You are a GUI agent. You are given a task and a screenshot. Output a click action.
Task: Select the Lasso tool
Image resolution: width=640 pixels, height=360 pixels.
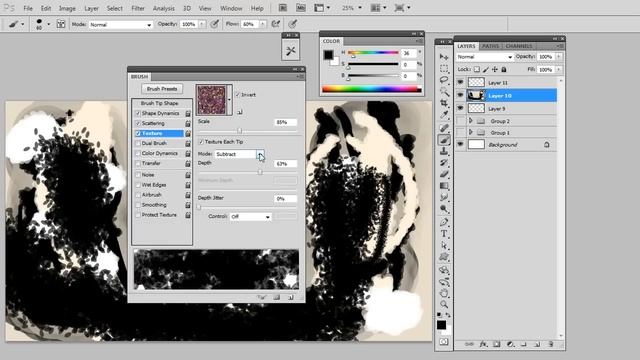444,80
